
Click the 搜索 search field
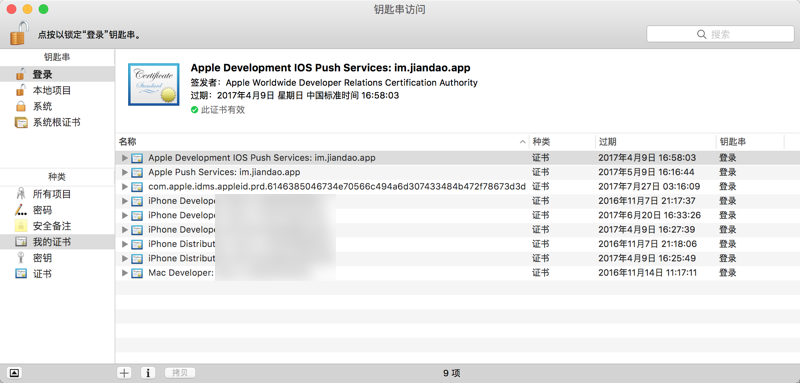720,34
